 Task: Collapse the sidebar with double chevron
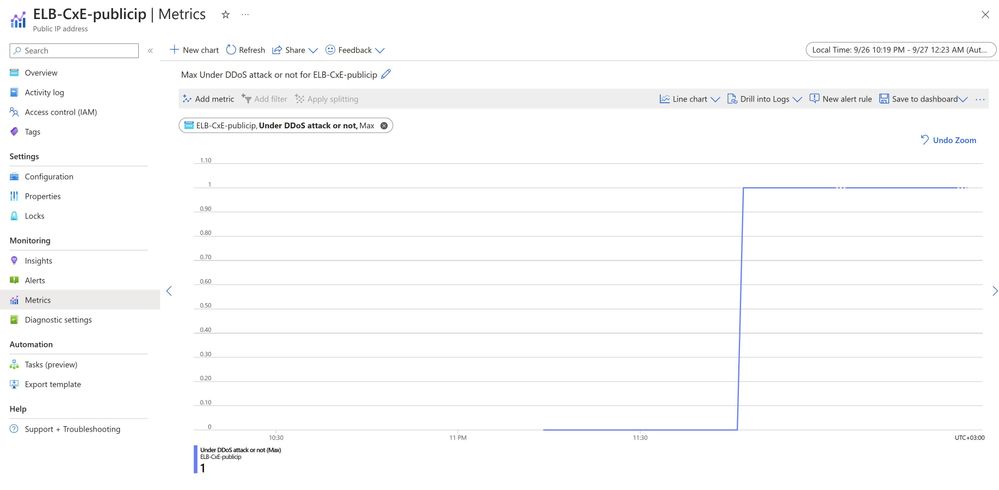(x=150, y=50)
